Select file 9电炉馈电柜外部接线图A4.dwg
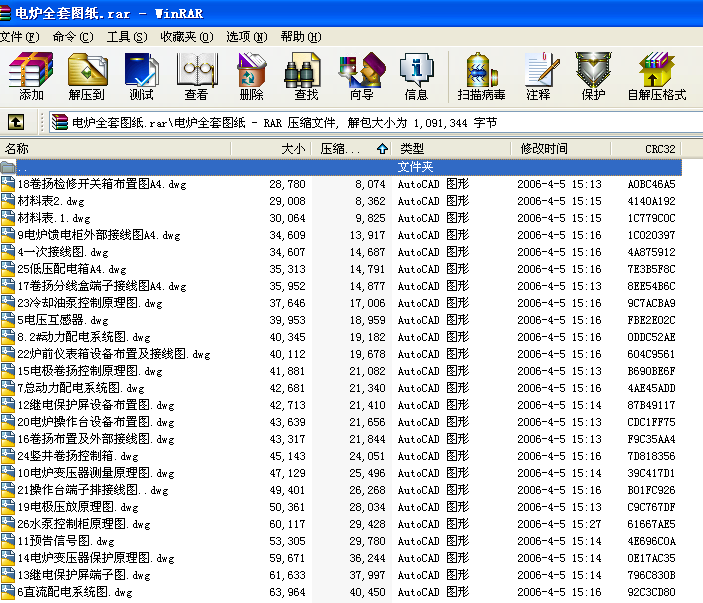 [99, 235]
